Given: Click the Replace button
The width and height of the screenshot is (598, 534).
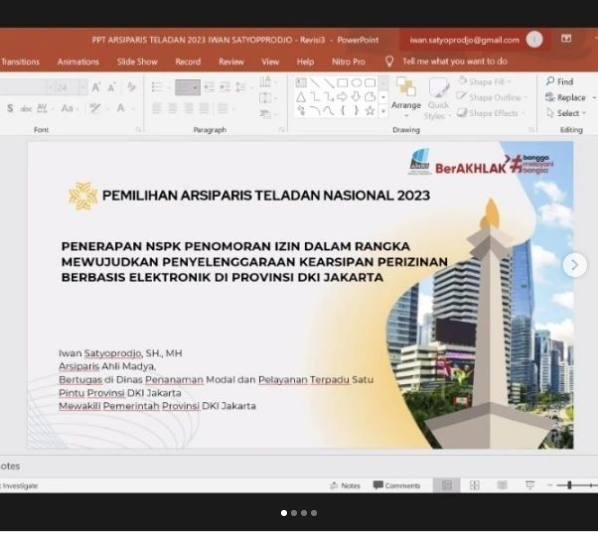Looking at the screenshot, I should coord(566,98).
